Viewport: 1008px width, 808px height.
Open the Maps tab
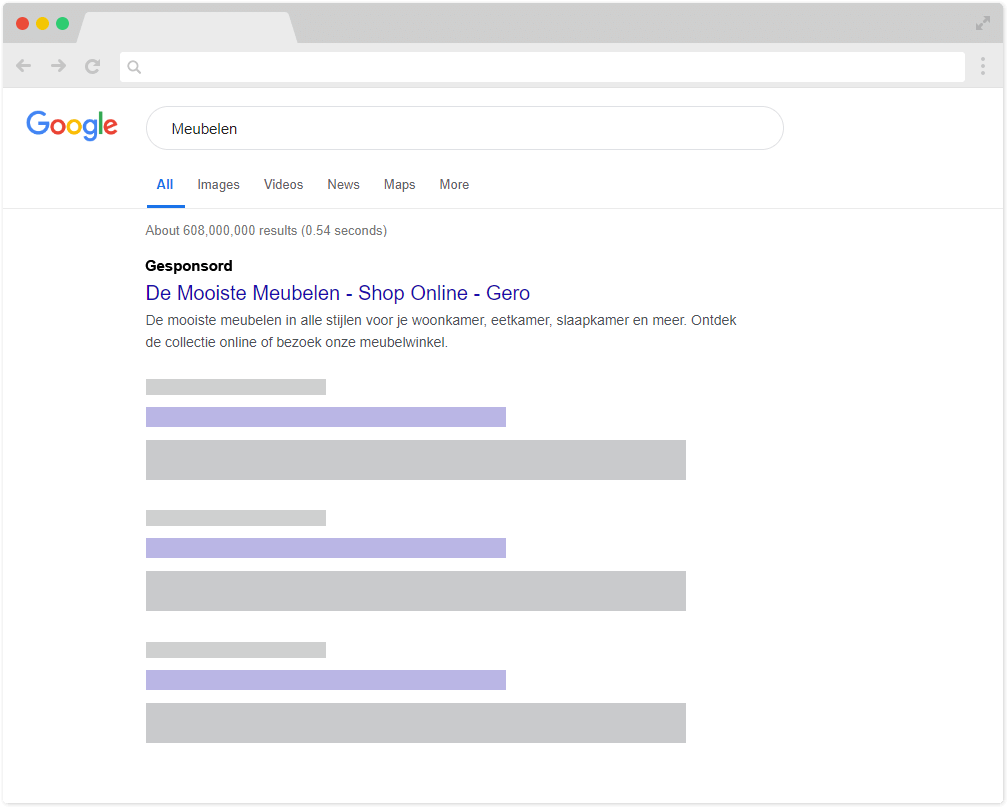399,185
